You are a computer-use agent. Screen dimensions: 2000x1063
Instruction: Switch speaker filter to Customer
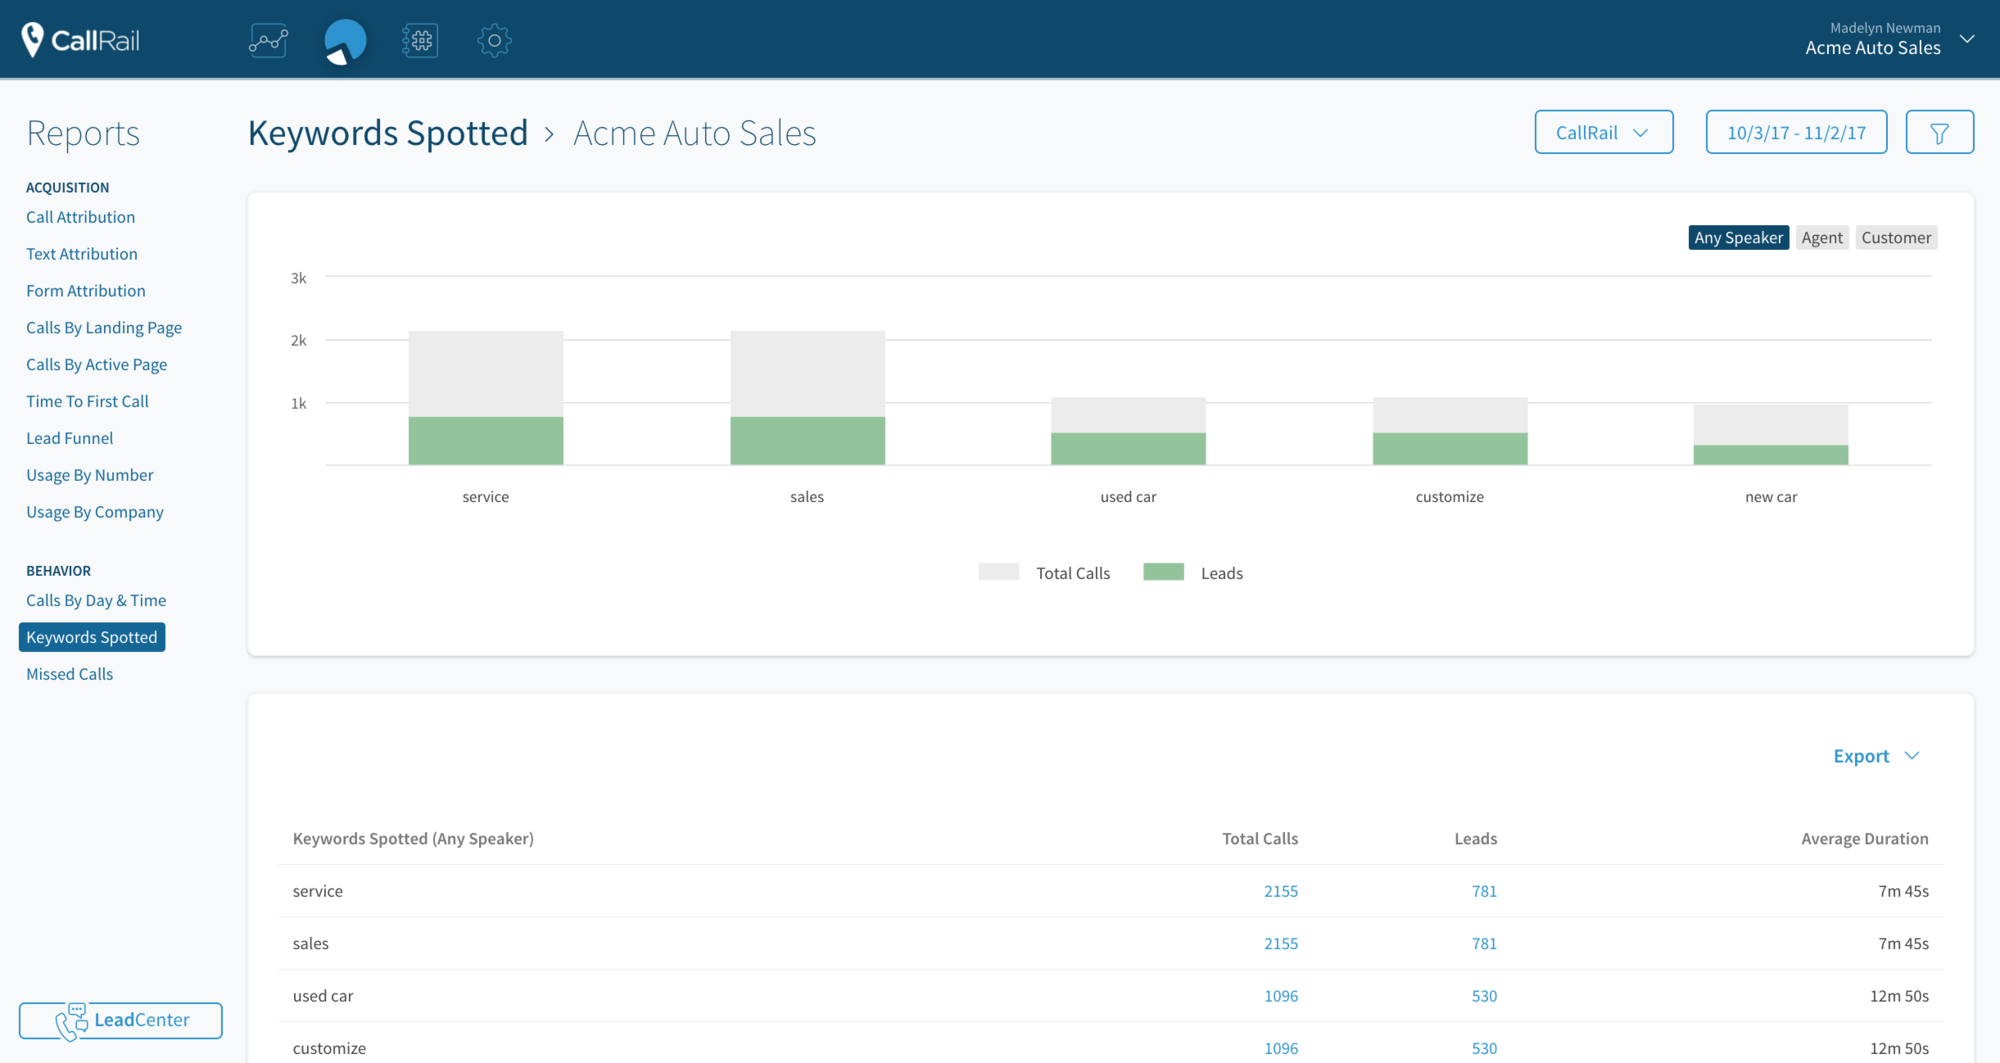[1896, 237]
